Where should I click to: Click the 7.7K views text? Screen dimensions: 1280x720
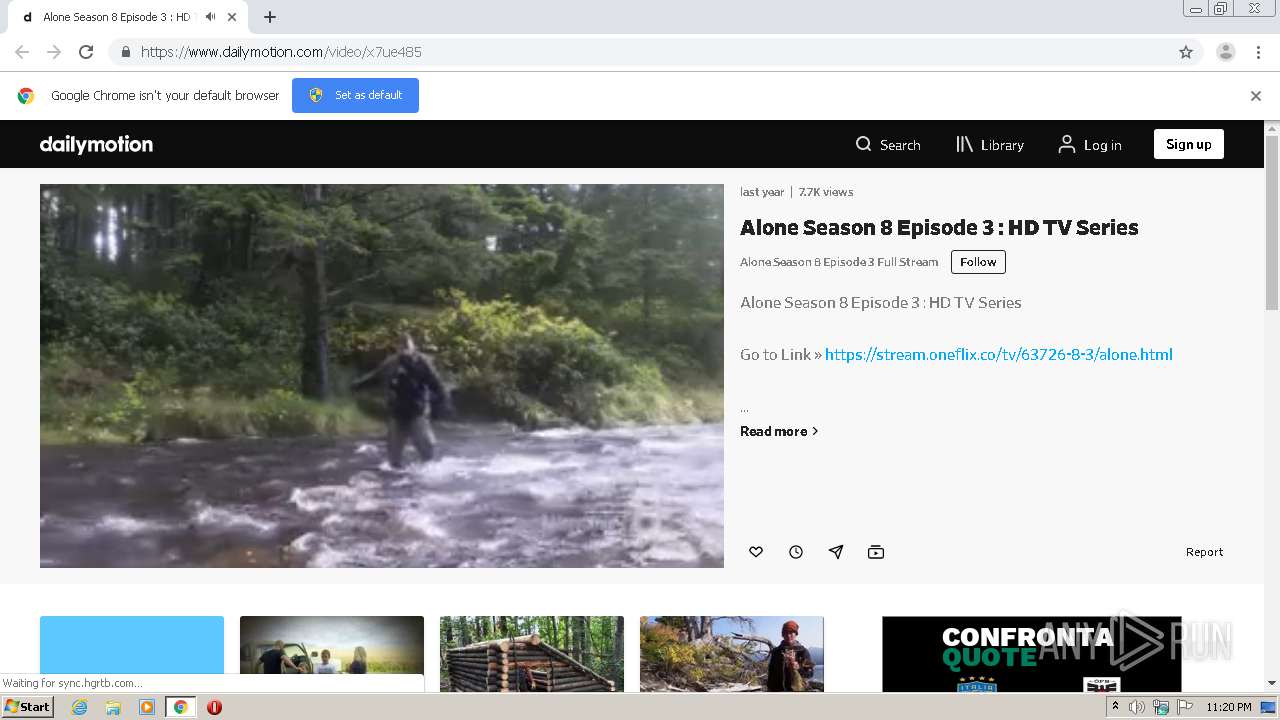pyautogui.click(x=826, y=192)
